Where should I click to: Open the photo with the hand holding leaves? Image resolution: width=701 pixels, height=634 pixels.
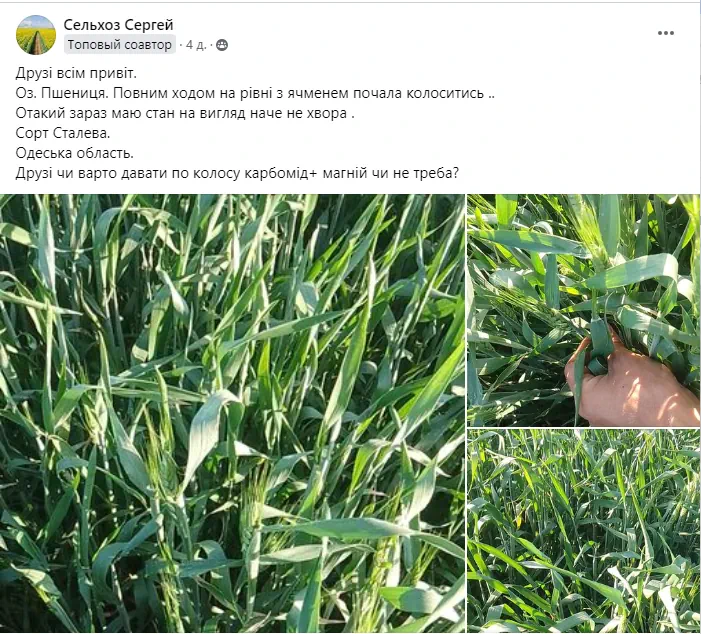(x=583, y=310)
